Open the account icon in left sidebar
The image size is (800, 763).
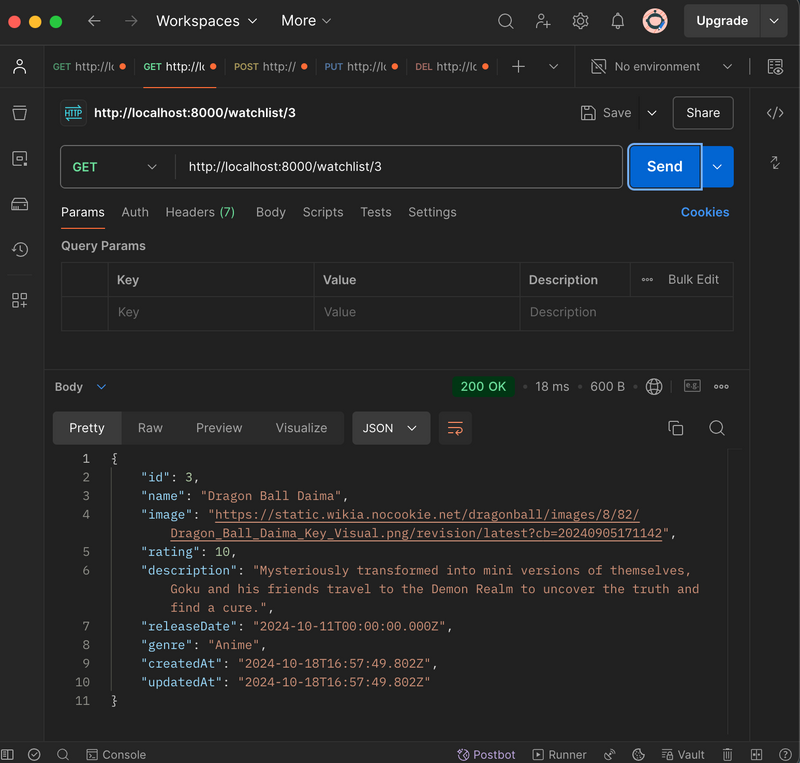[x=19, y=66]
